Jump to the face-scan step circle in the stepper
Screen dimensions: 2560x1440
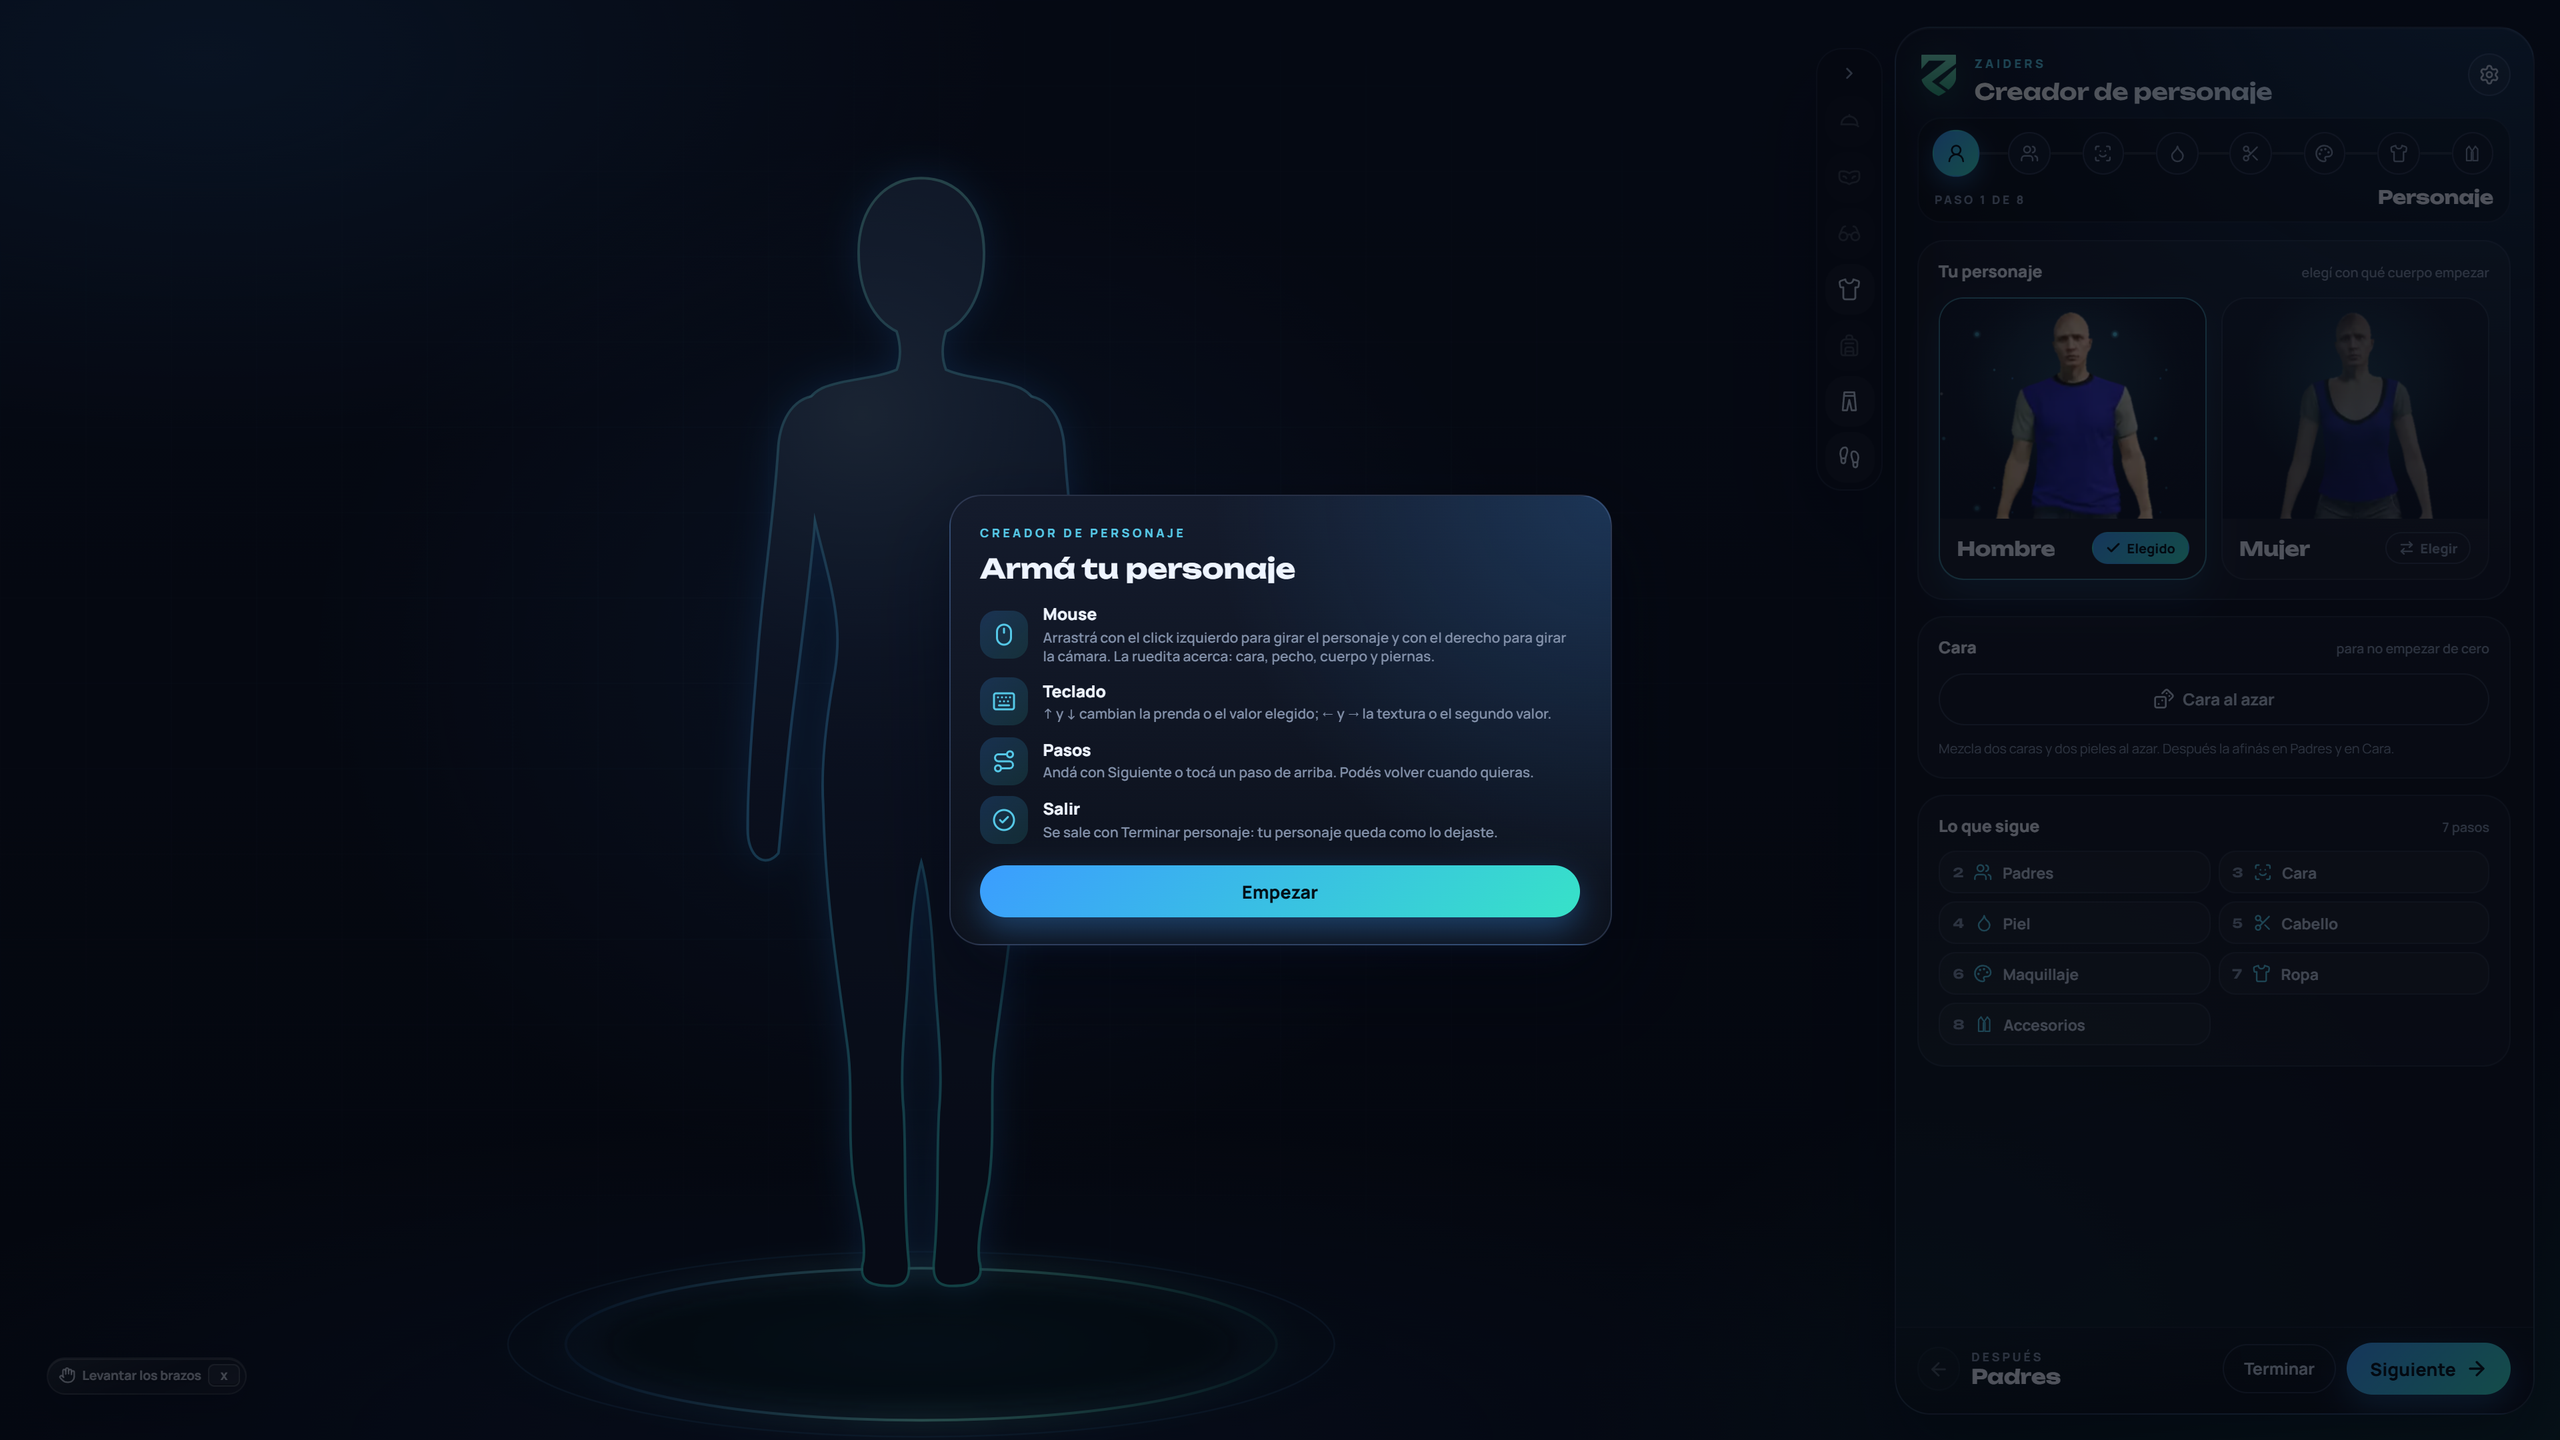coord(2103,154)
